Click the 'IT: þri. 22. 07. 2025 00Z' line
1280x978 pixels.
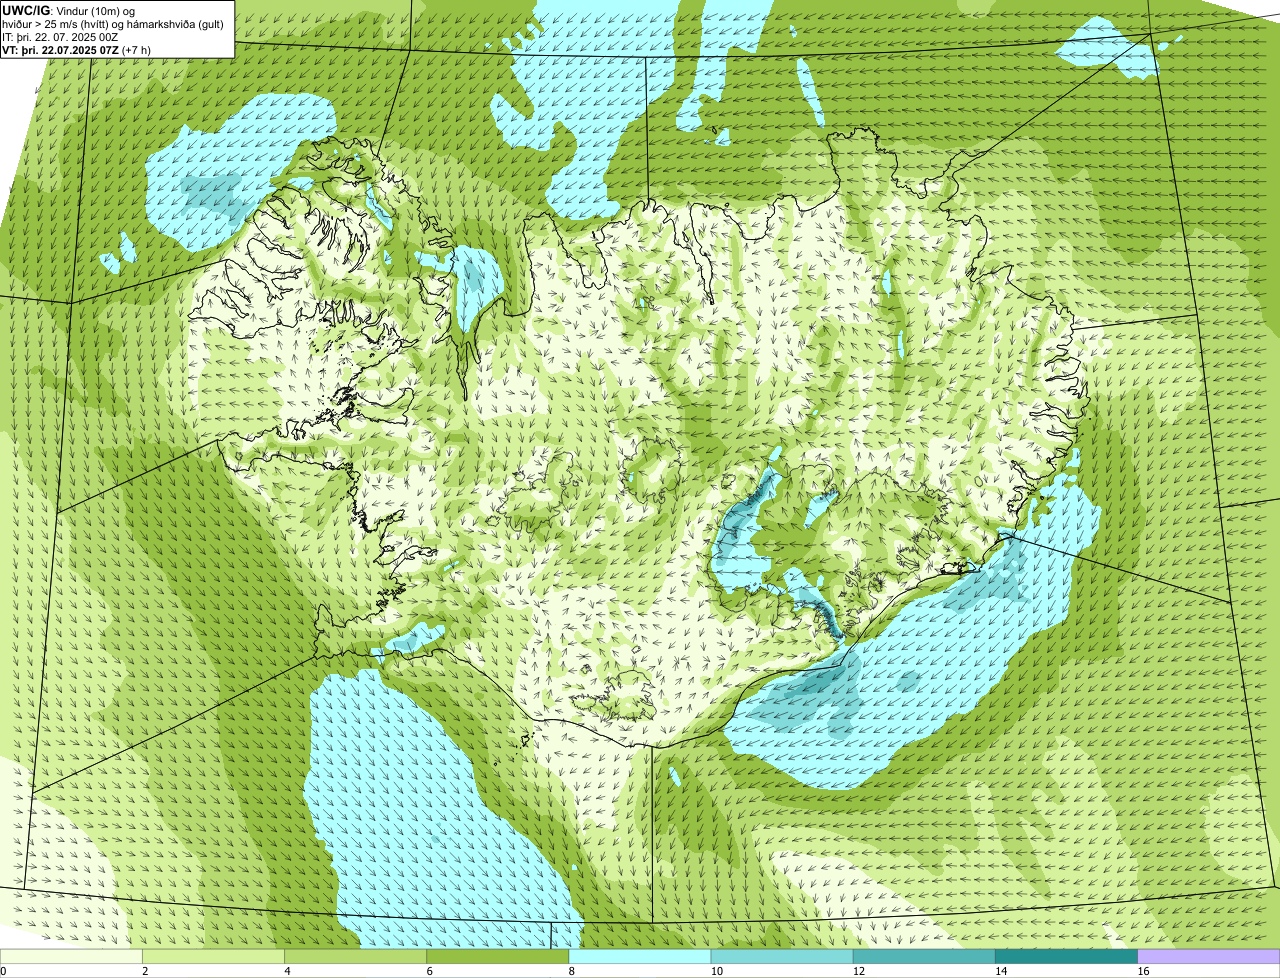click(x=61, y=36)
